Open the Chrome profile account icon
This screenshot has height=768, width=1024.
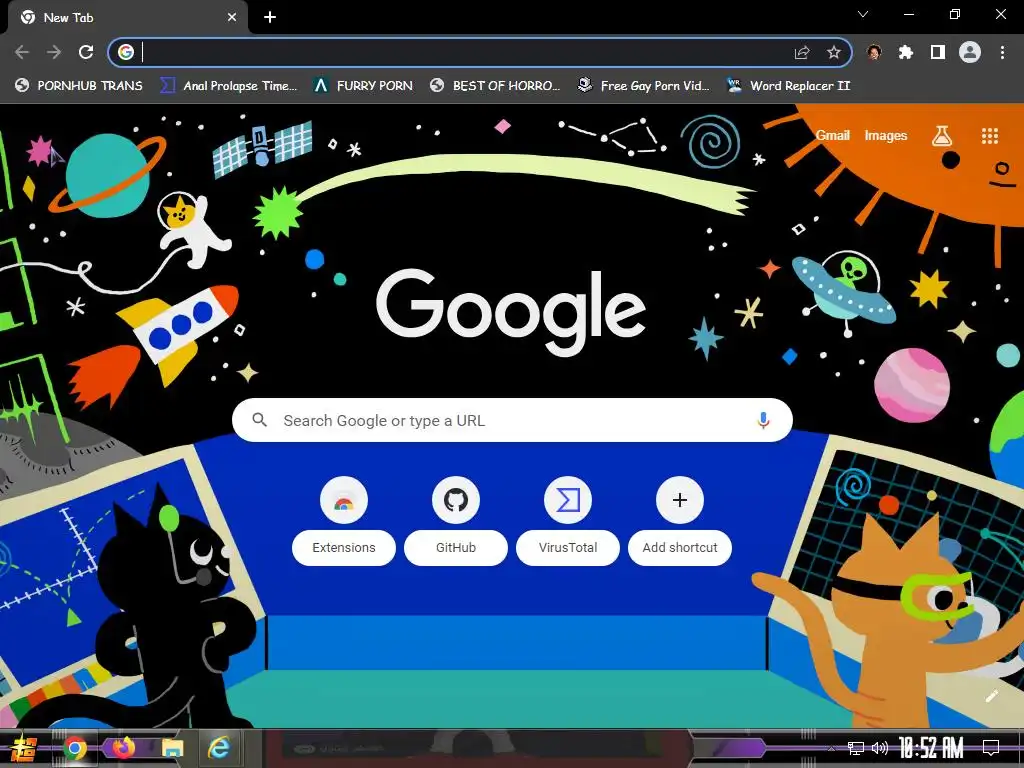[970, 52]
